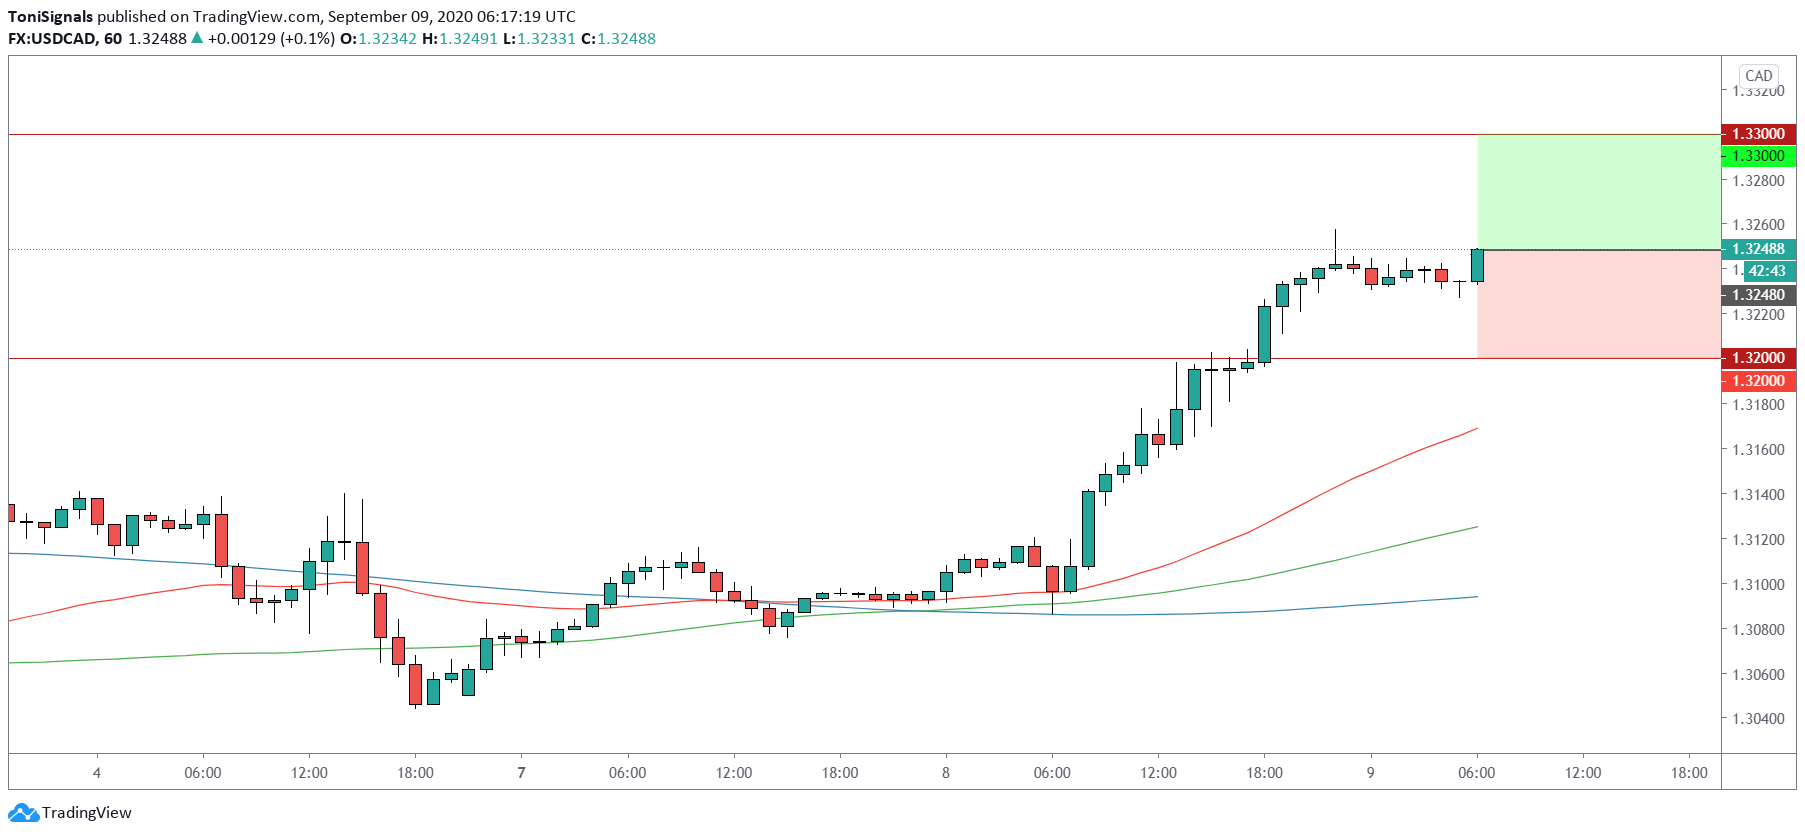1805x836 pixels.
Task: Click the bright red 1.32000 stop label
Action: pos(1758,381)
